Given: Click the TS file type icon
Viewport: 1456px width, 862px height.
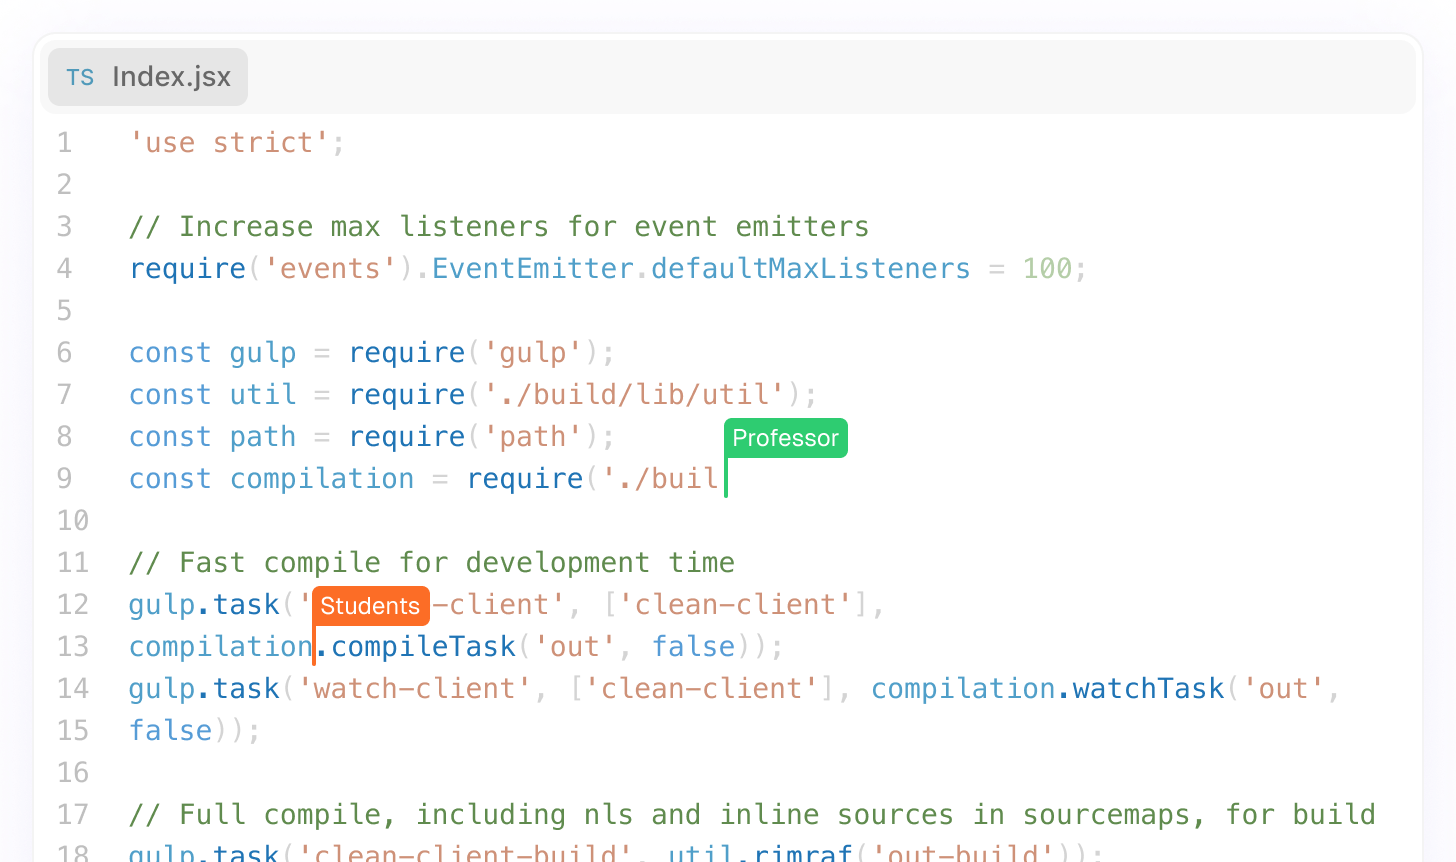Looking at the screenshot, I should click(x=80, y=77).
